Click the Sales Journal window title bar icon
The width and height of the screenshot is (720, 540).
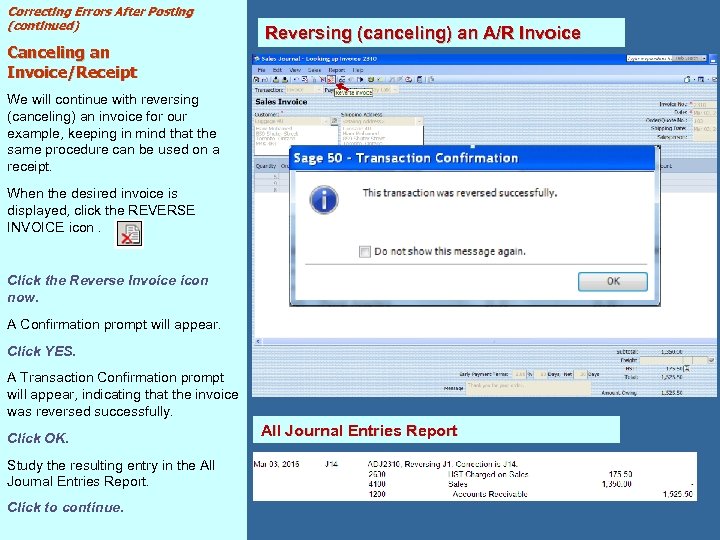coord(257,59)
